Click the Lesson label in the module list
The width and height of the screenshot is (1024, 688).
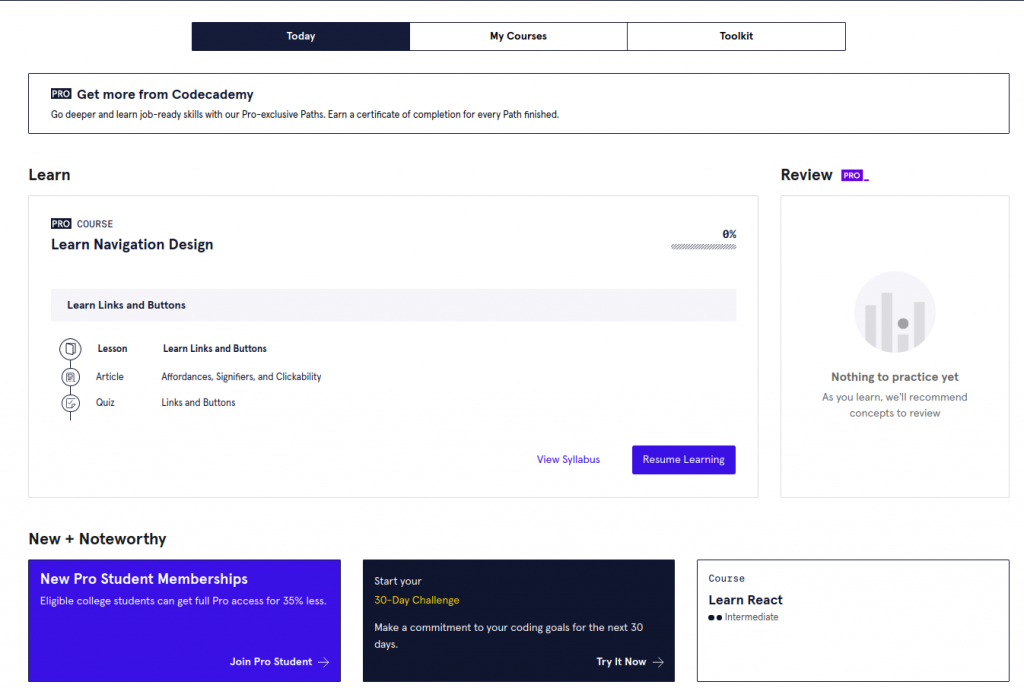112,349
